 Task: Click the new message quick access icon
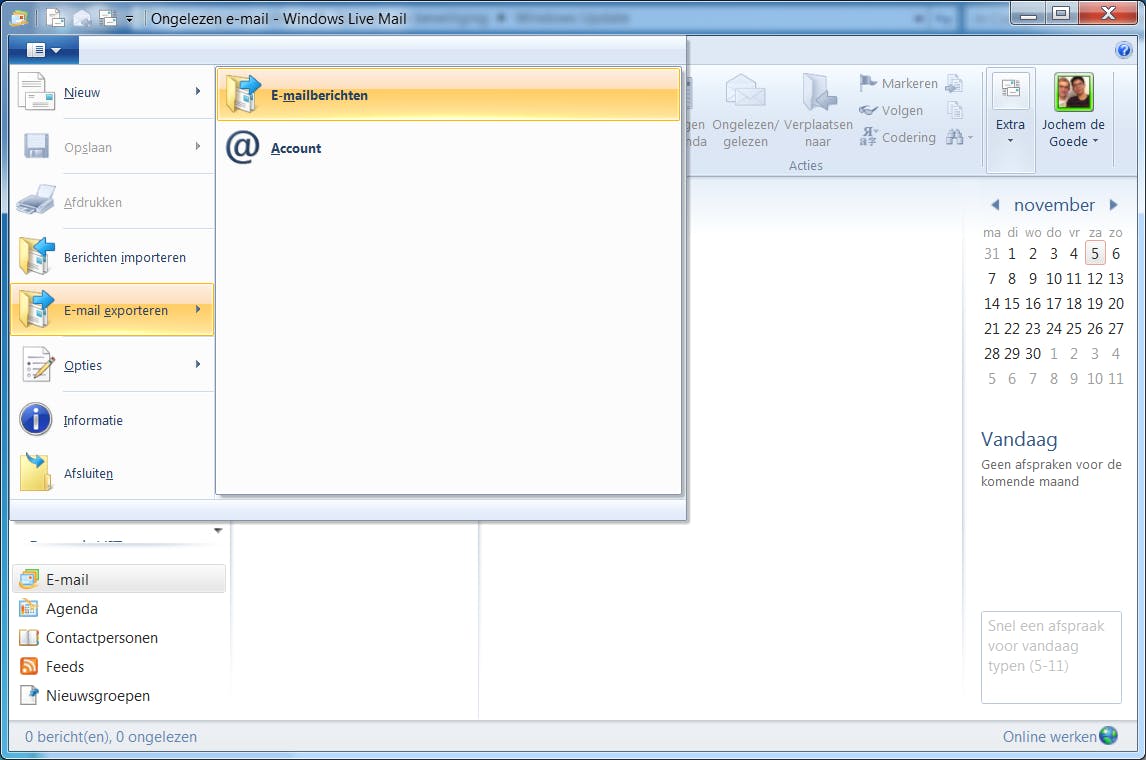point(55,18)
